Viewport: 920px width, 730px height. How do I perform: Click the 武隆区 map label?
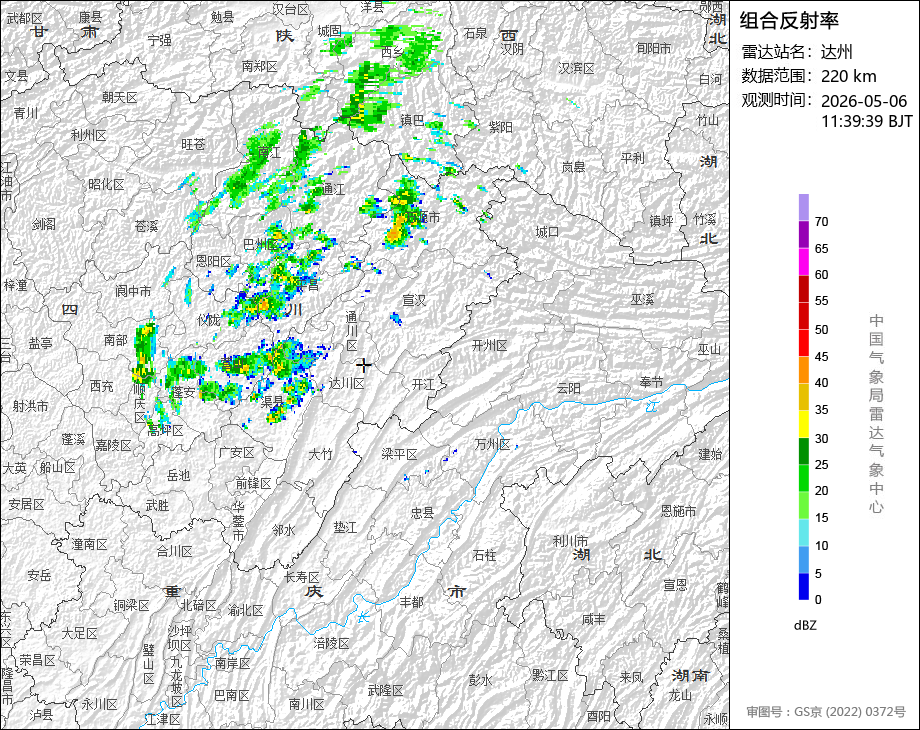click(385, 691)
